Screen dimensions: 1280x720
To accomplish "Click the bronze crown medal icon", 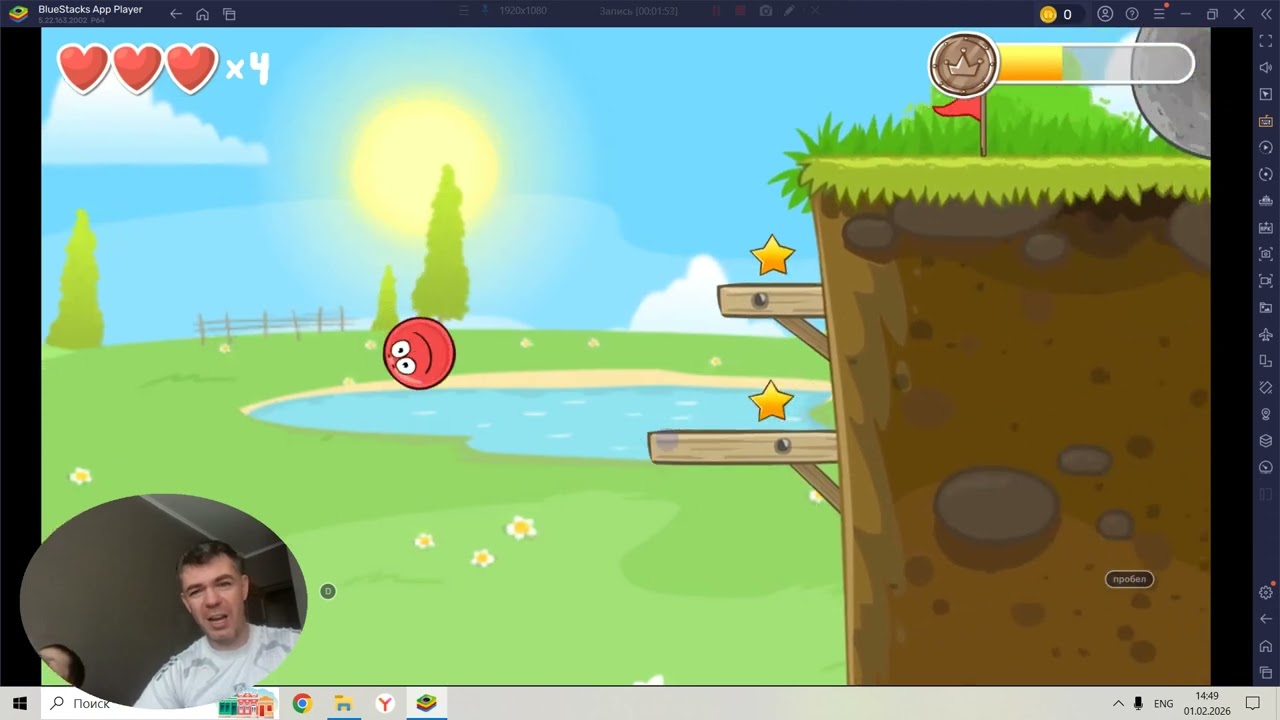I will click(x=964, y=65).
